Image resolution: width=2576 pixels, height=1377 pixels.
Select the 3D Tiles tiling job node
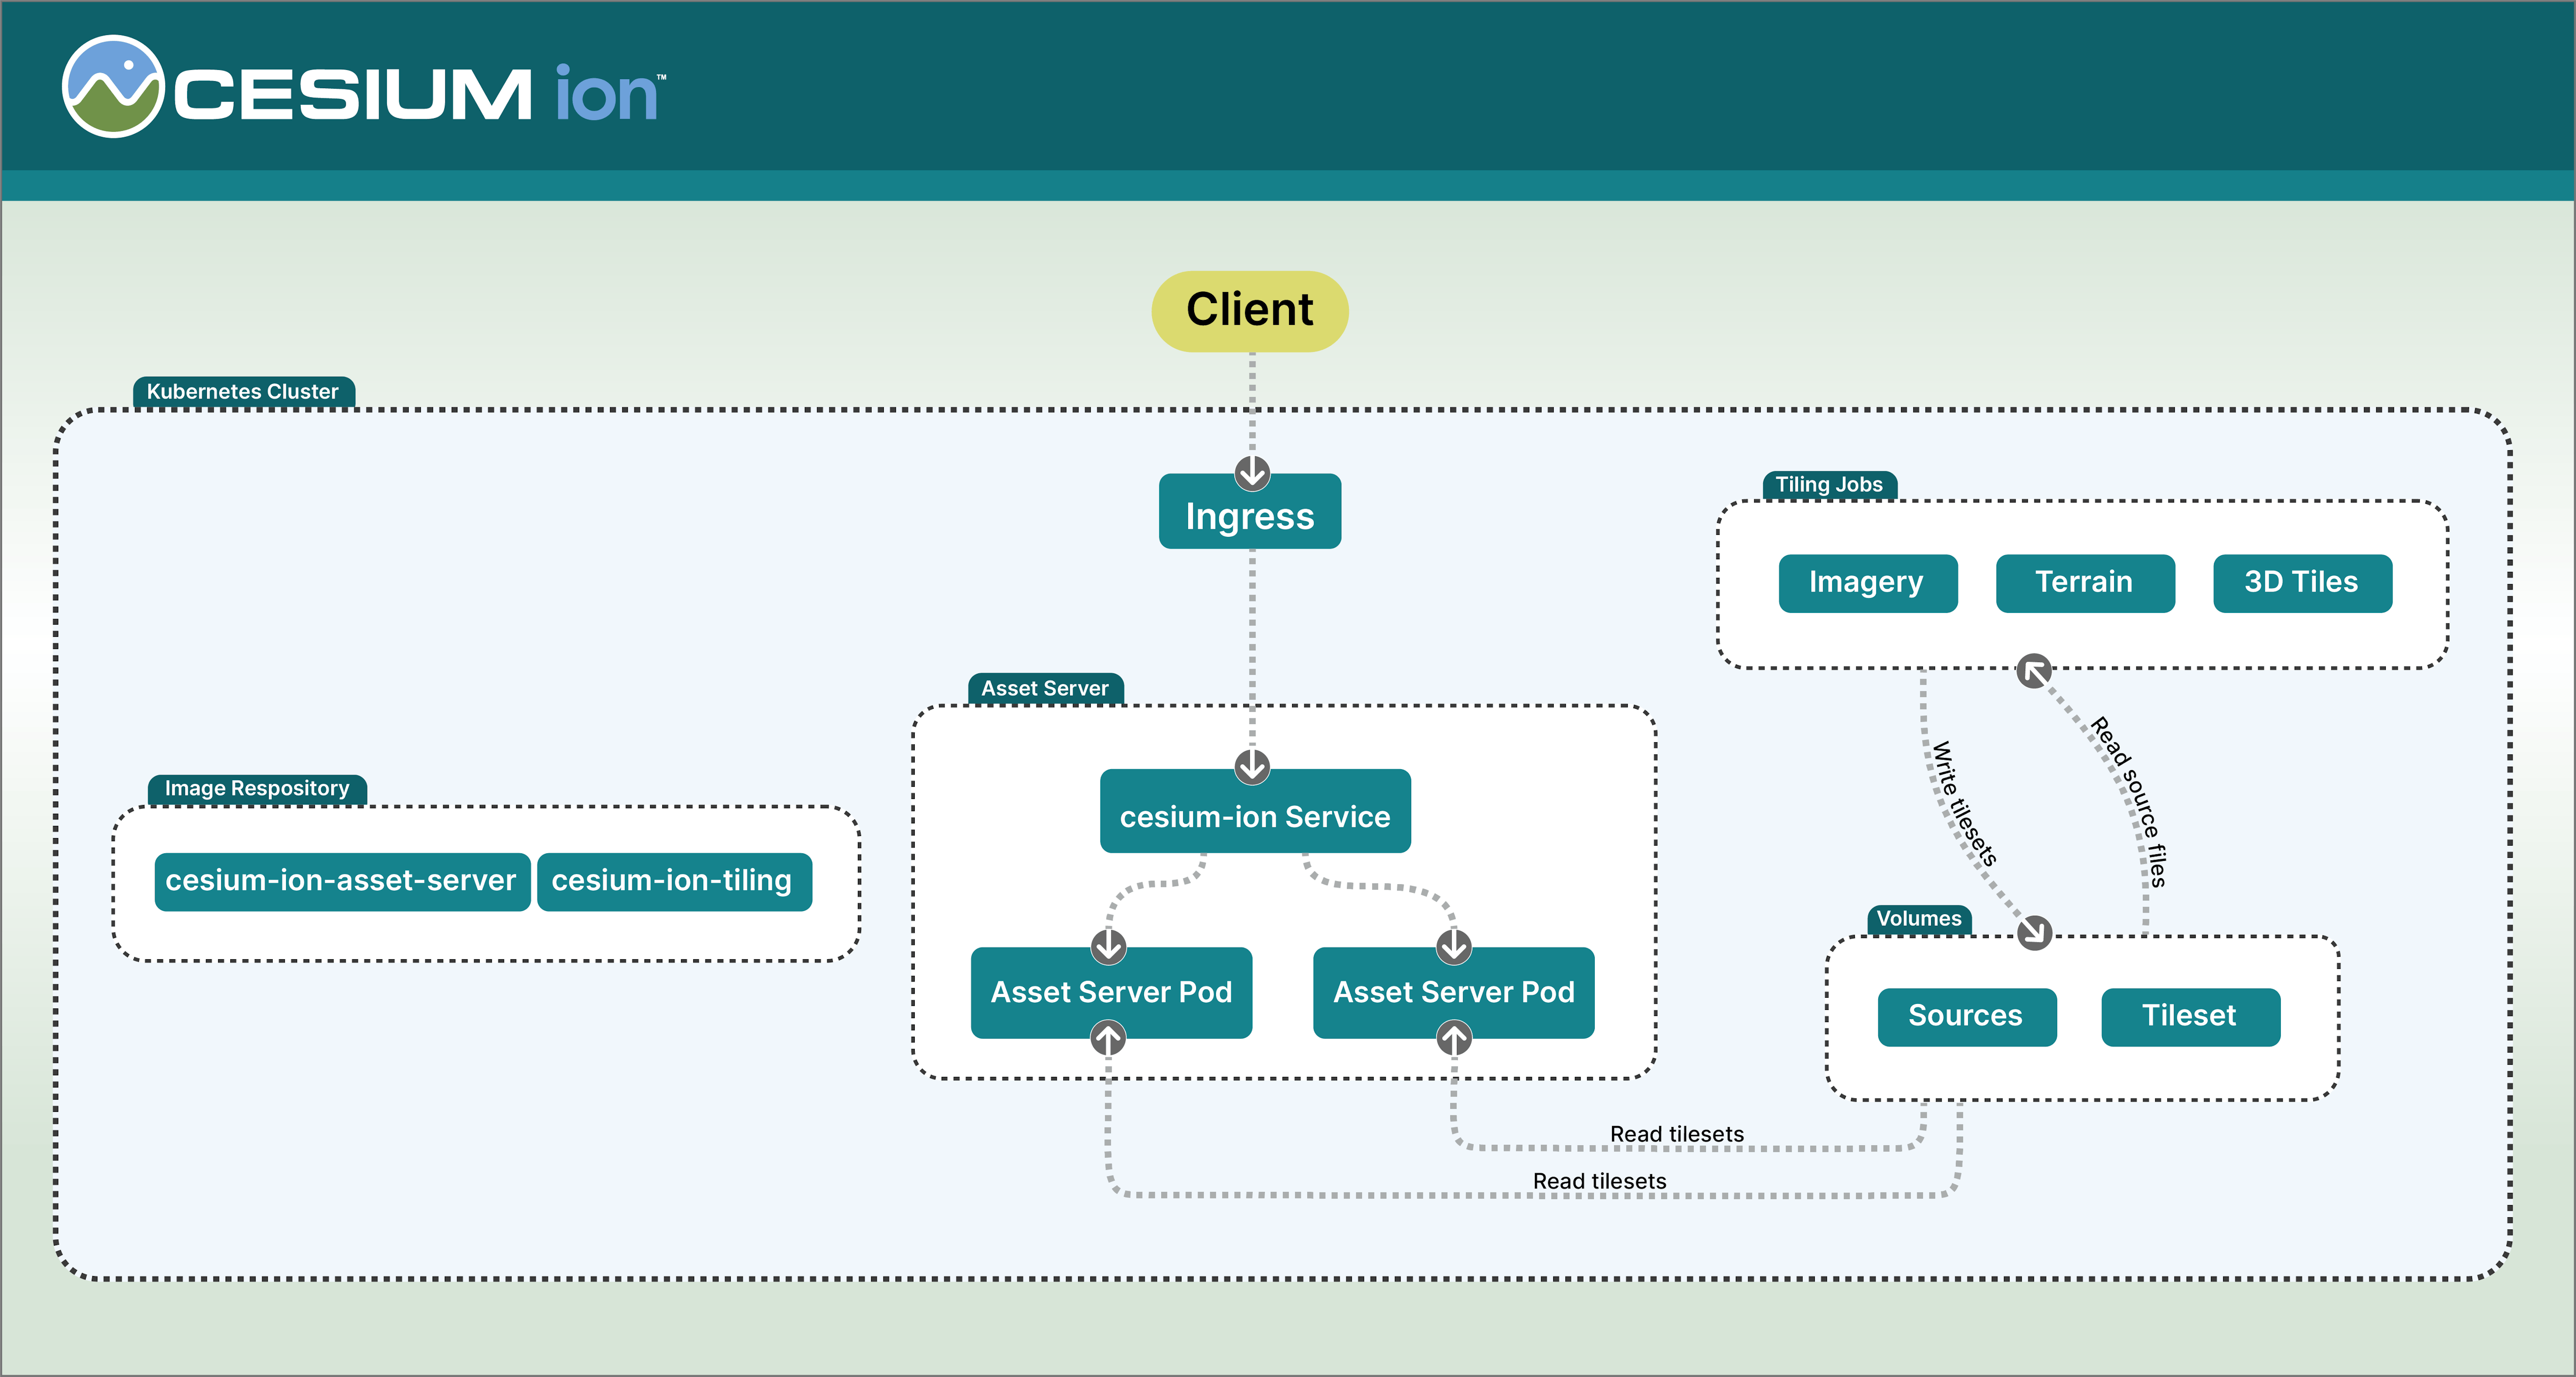click(x=2301, y=583)
